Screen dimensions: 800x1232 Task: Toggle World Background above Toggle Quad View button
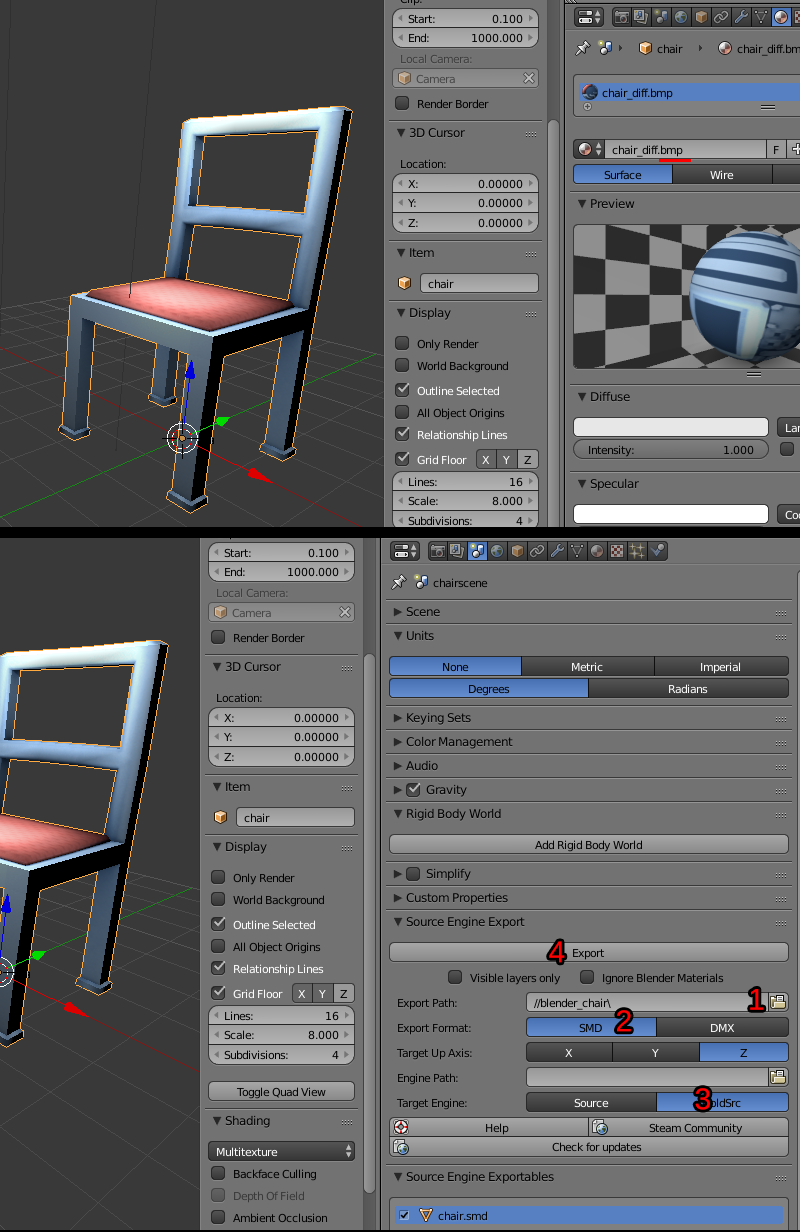point(218,899)
